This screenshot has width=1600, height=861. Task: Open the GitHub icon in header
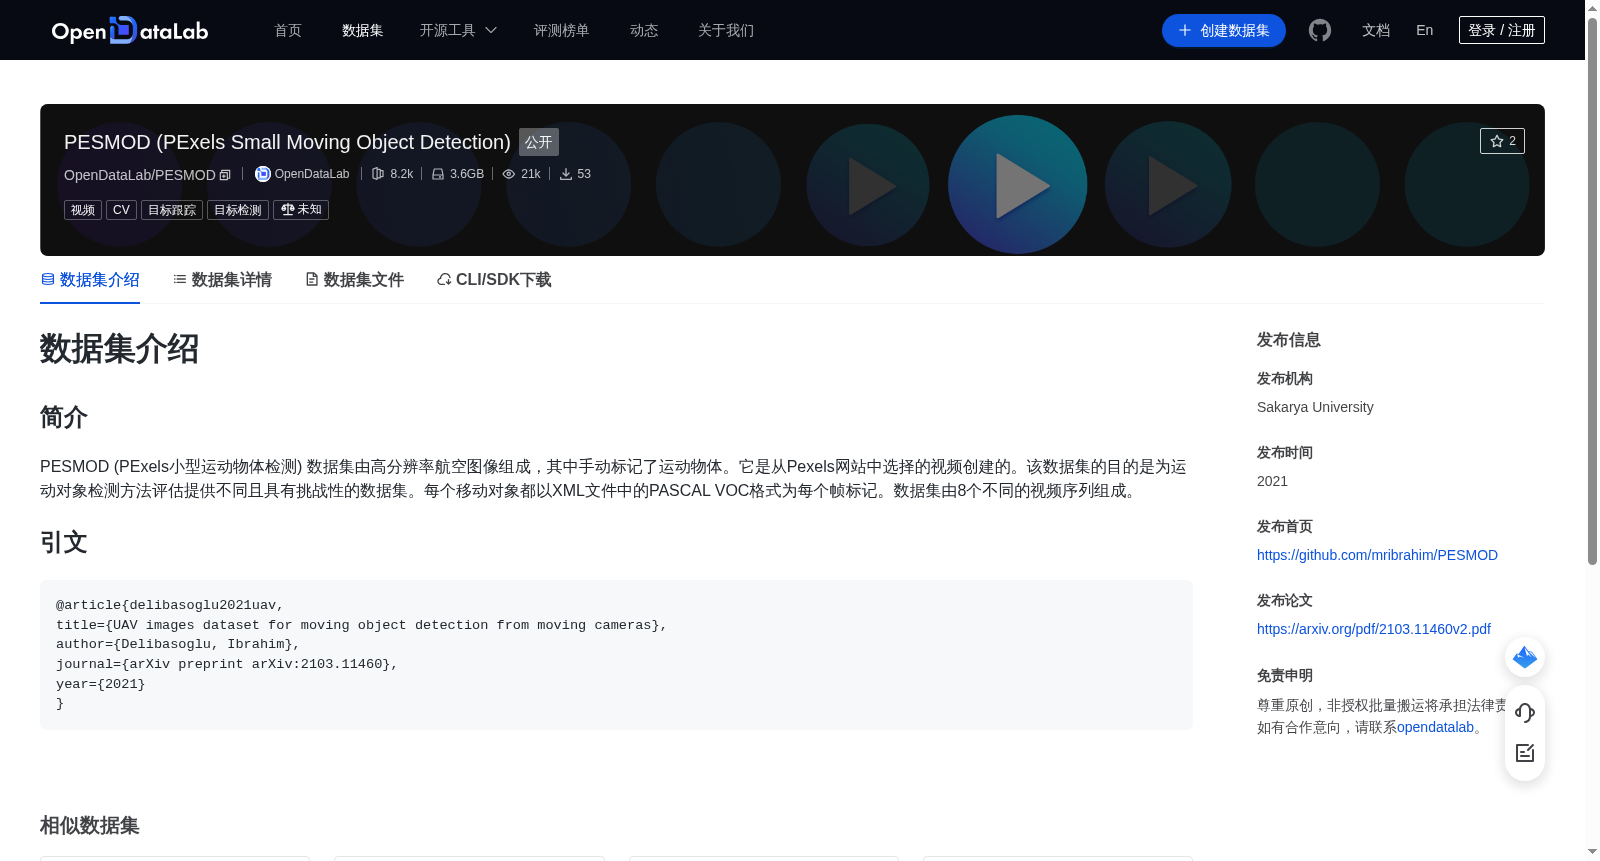coord(1320,31)
